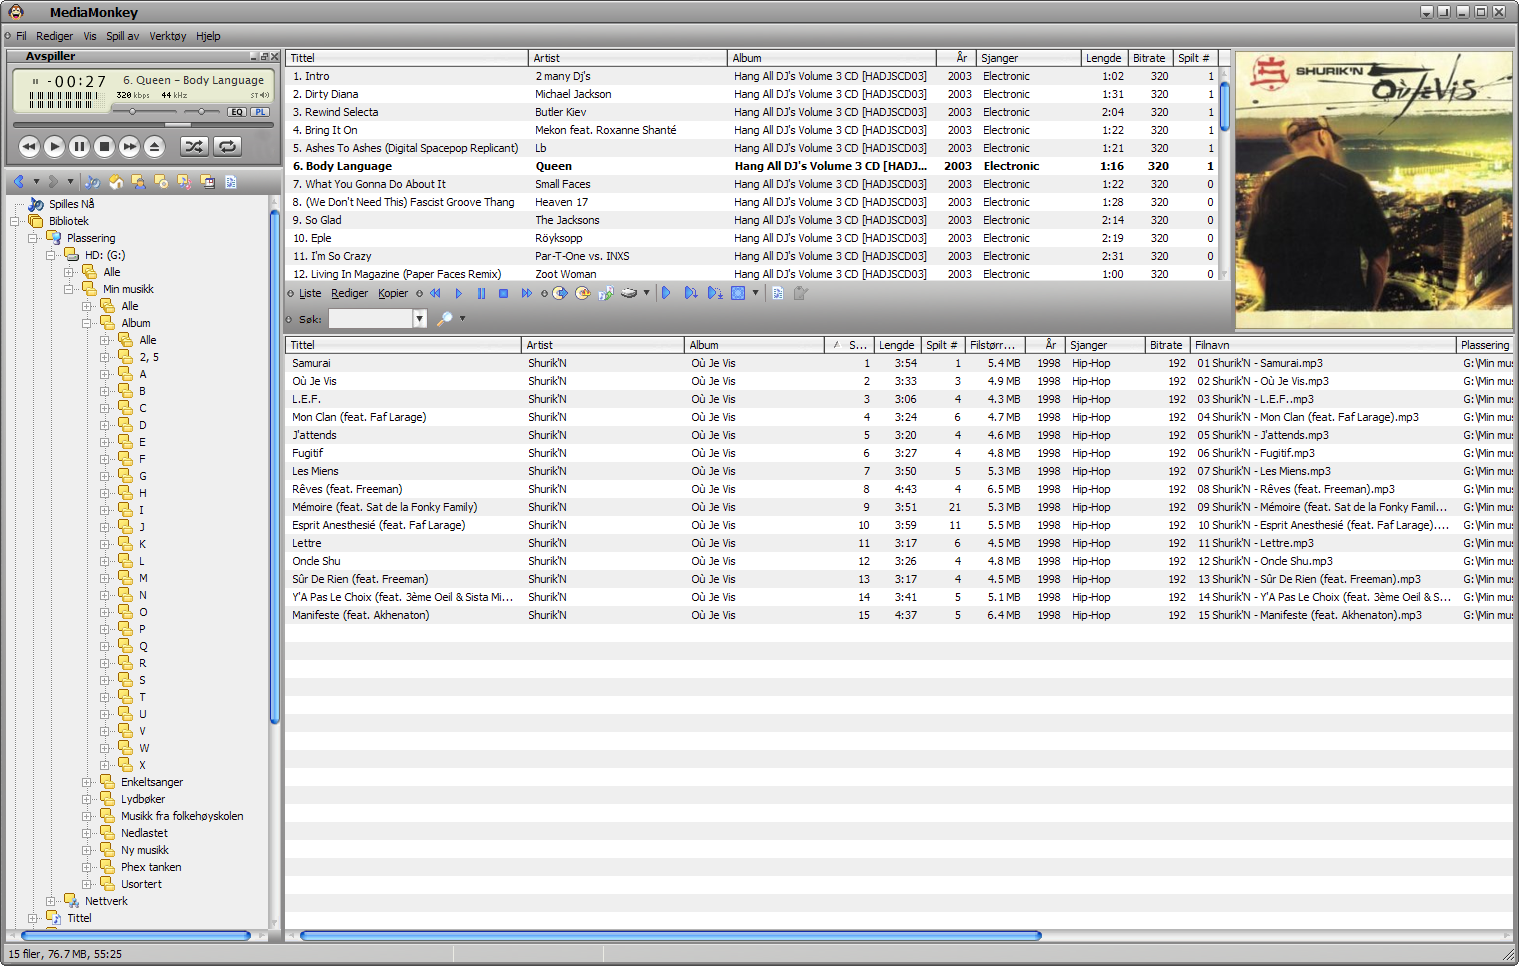Viewport: 1519px width, 966px height.
Task: Click the Liste button in playlist toolbar
Action: [x=310, y=293]
